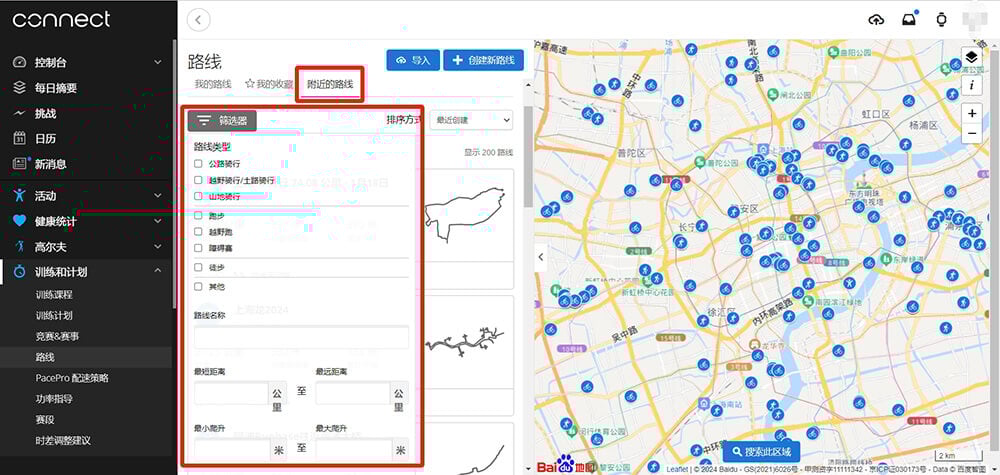Click the route list vertical scrollbar

[x=527, y=156]
